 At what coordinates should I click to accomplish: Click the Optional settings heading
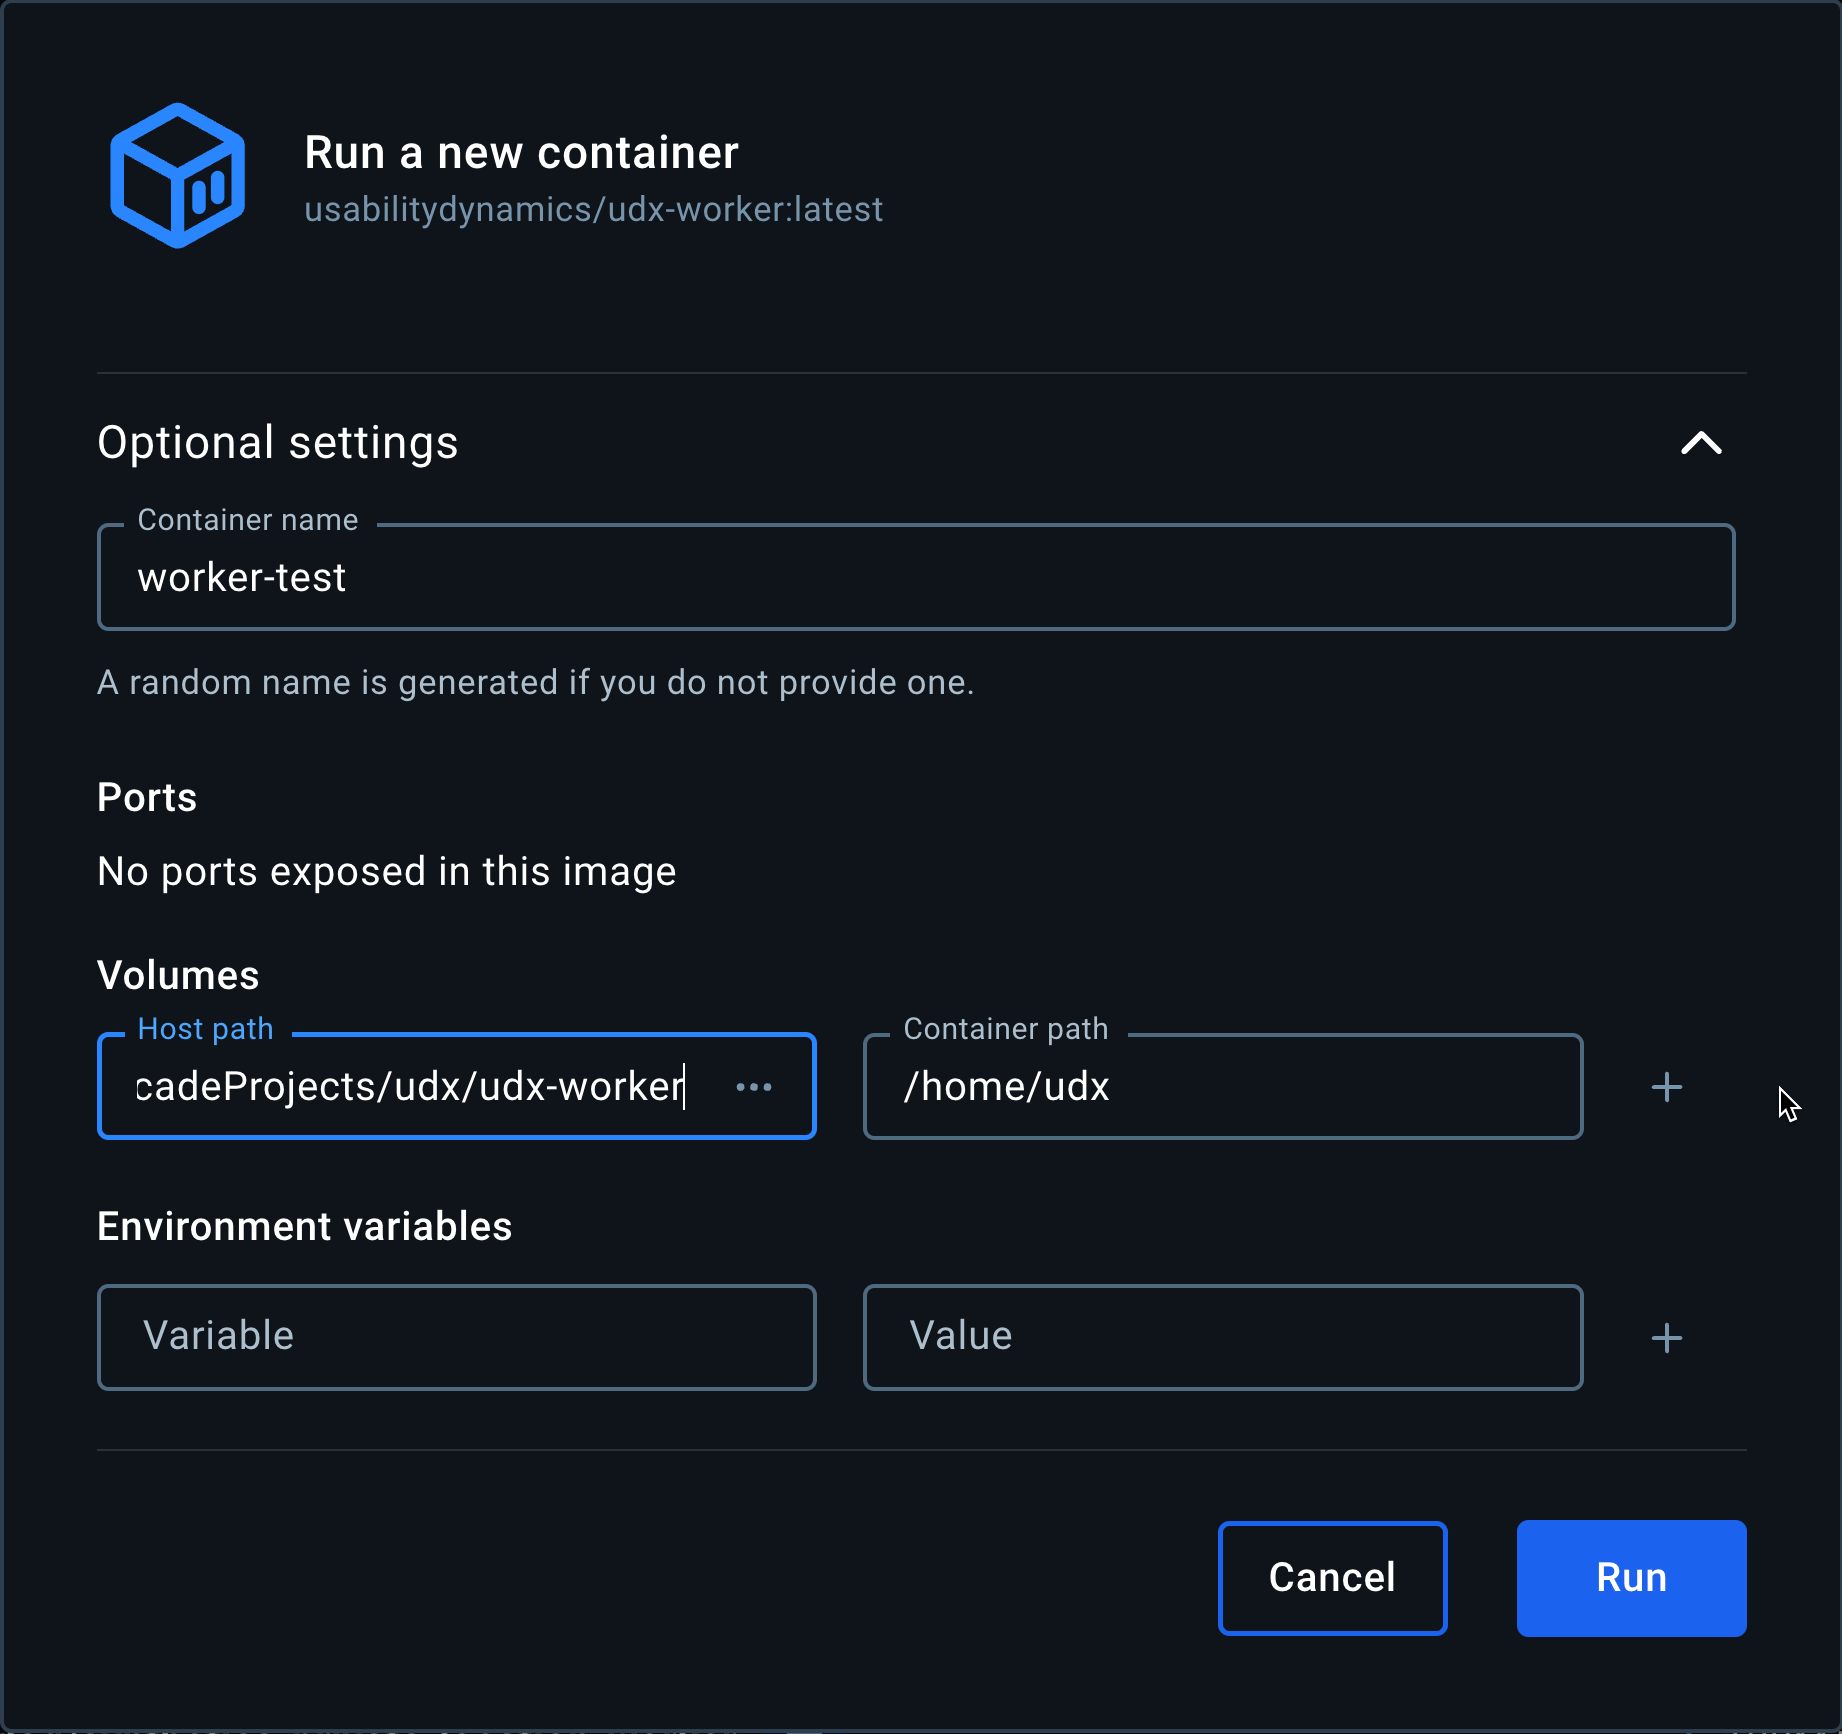click(278, 443)
